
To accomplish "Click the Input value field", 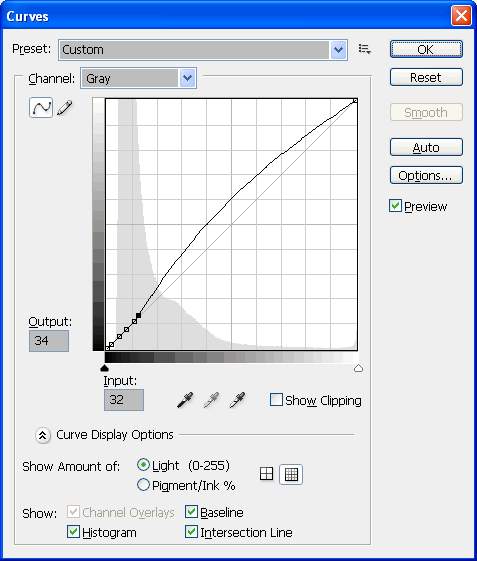I will 124,400.
